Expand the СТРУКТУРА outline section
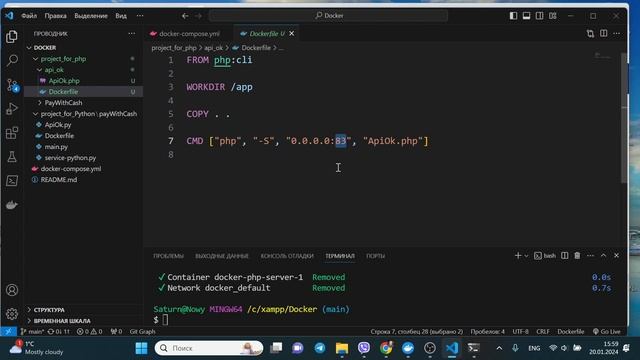Viewport: 640px width, 360px height. coord(29,310)
